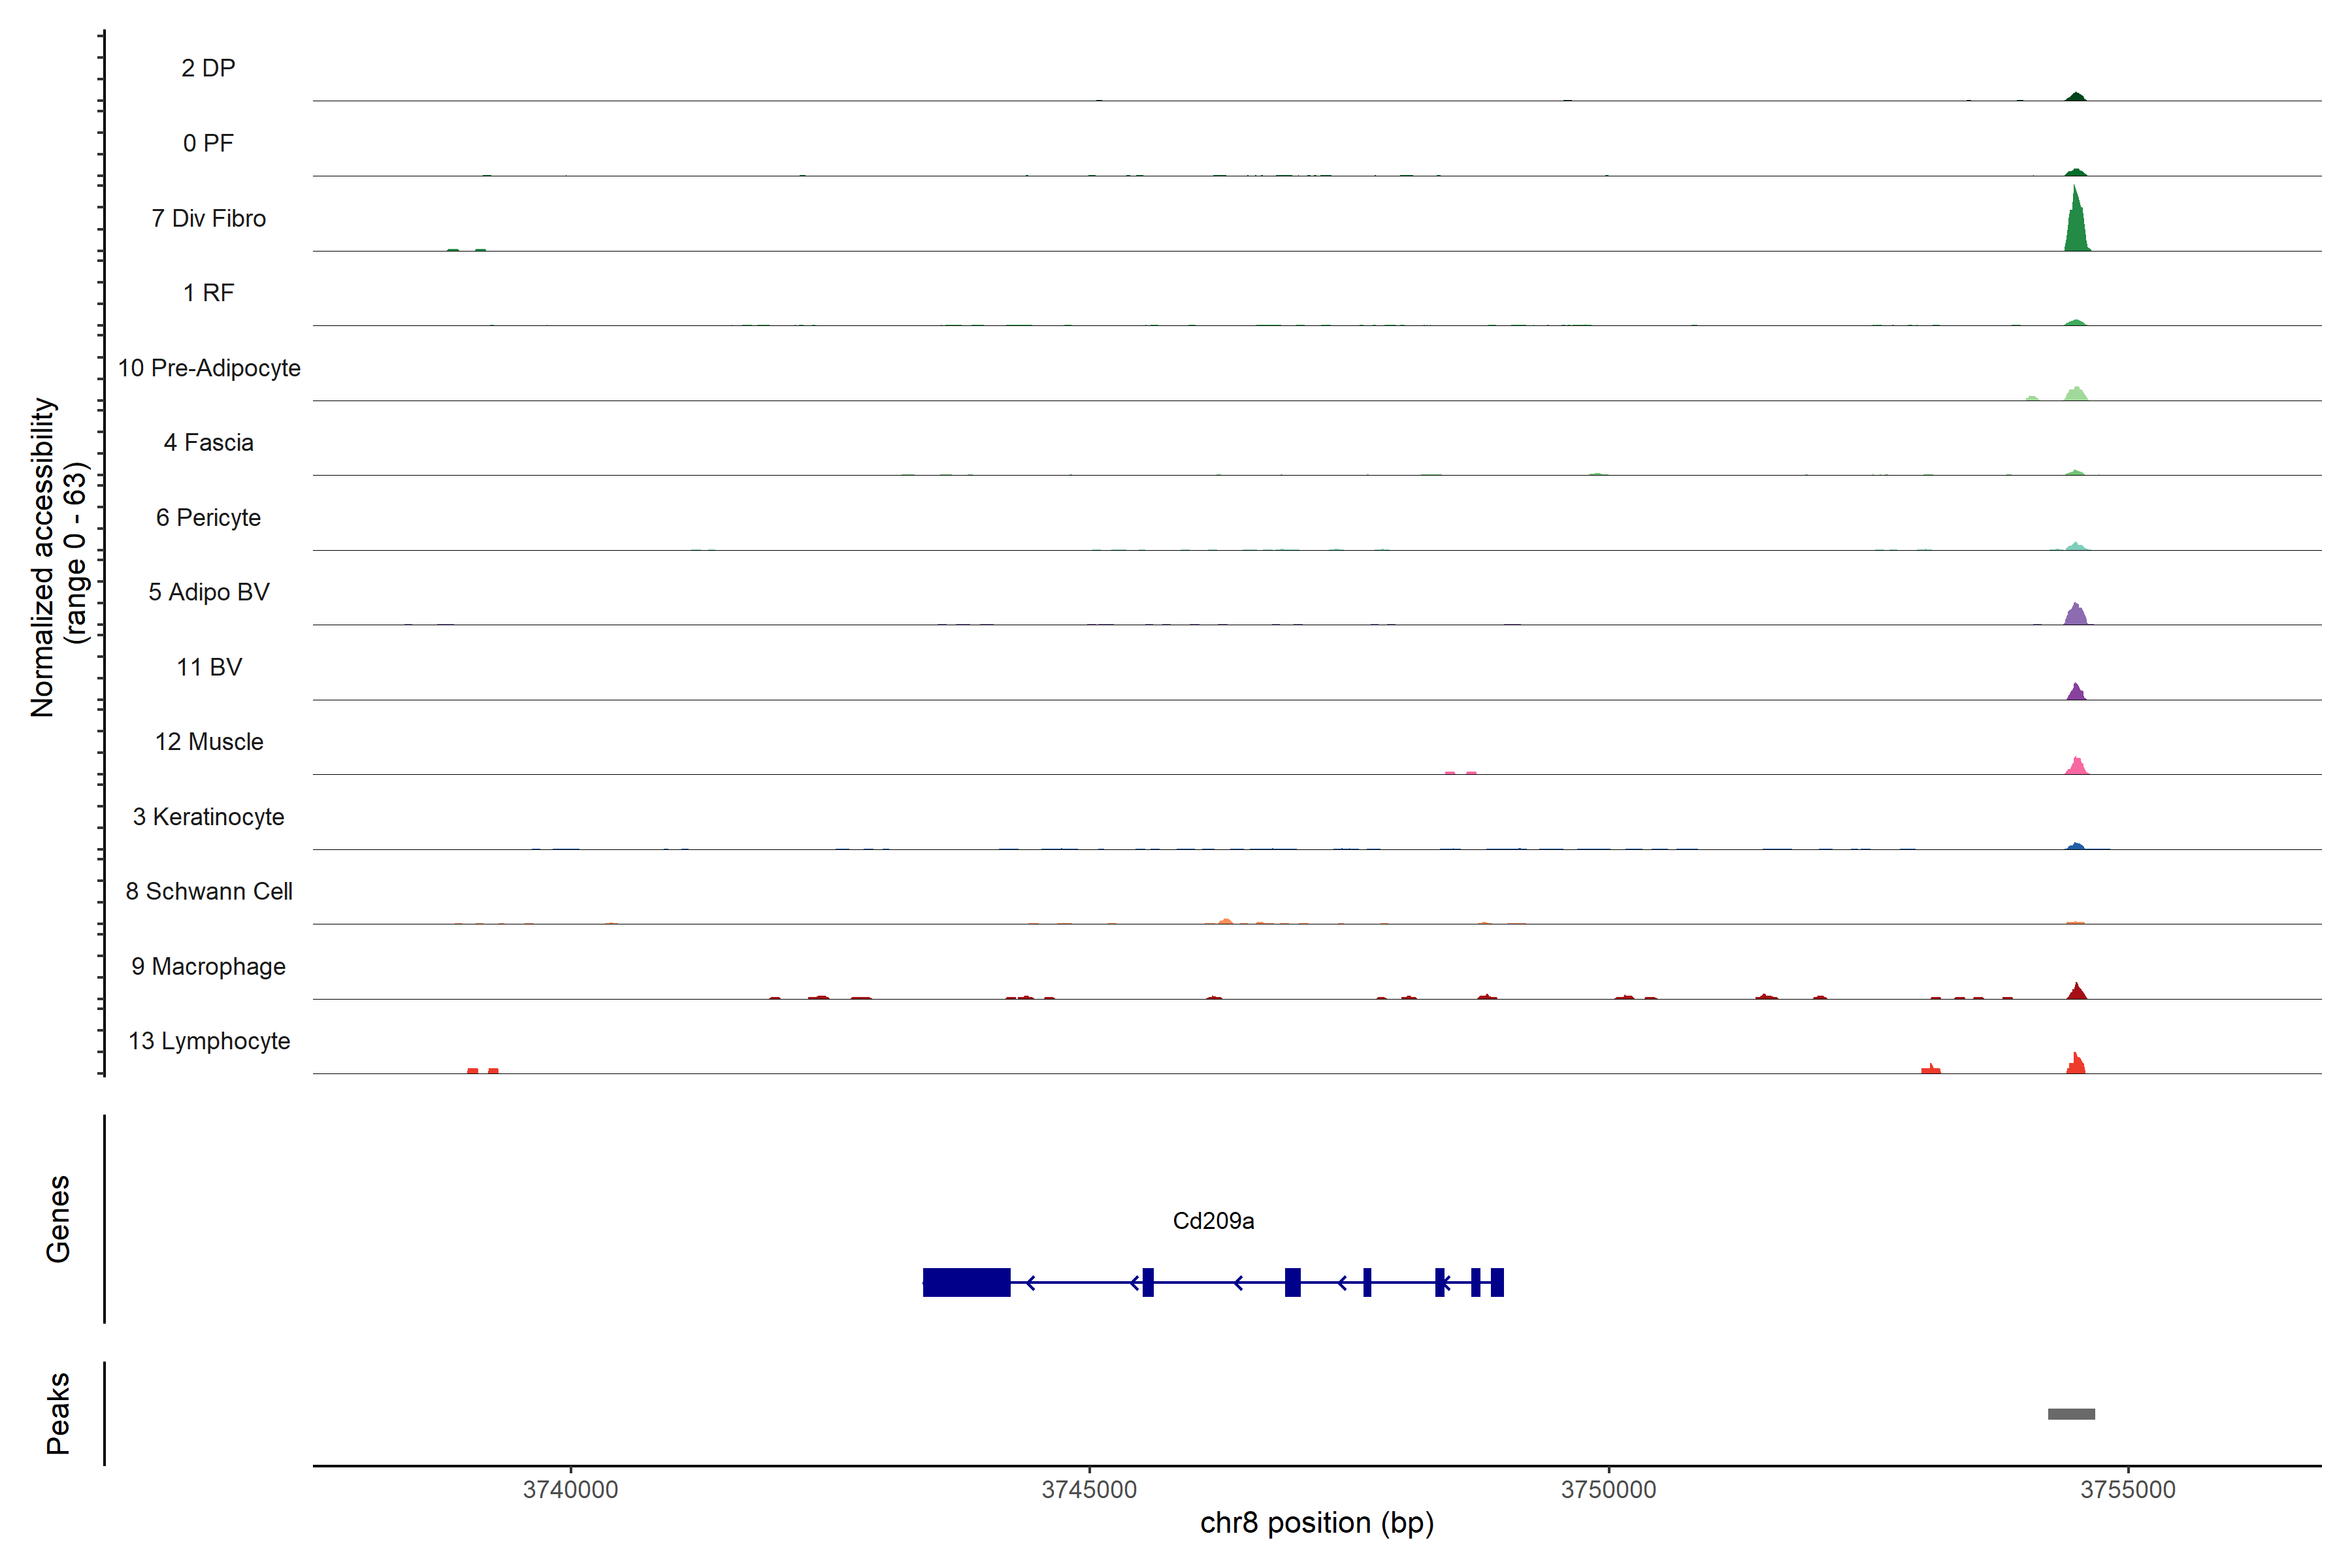2352x1568 pixels.
Task: Click the Genes panel label
Action: [x=58, y=1219]
